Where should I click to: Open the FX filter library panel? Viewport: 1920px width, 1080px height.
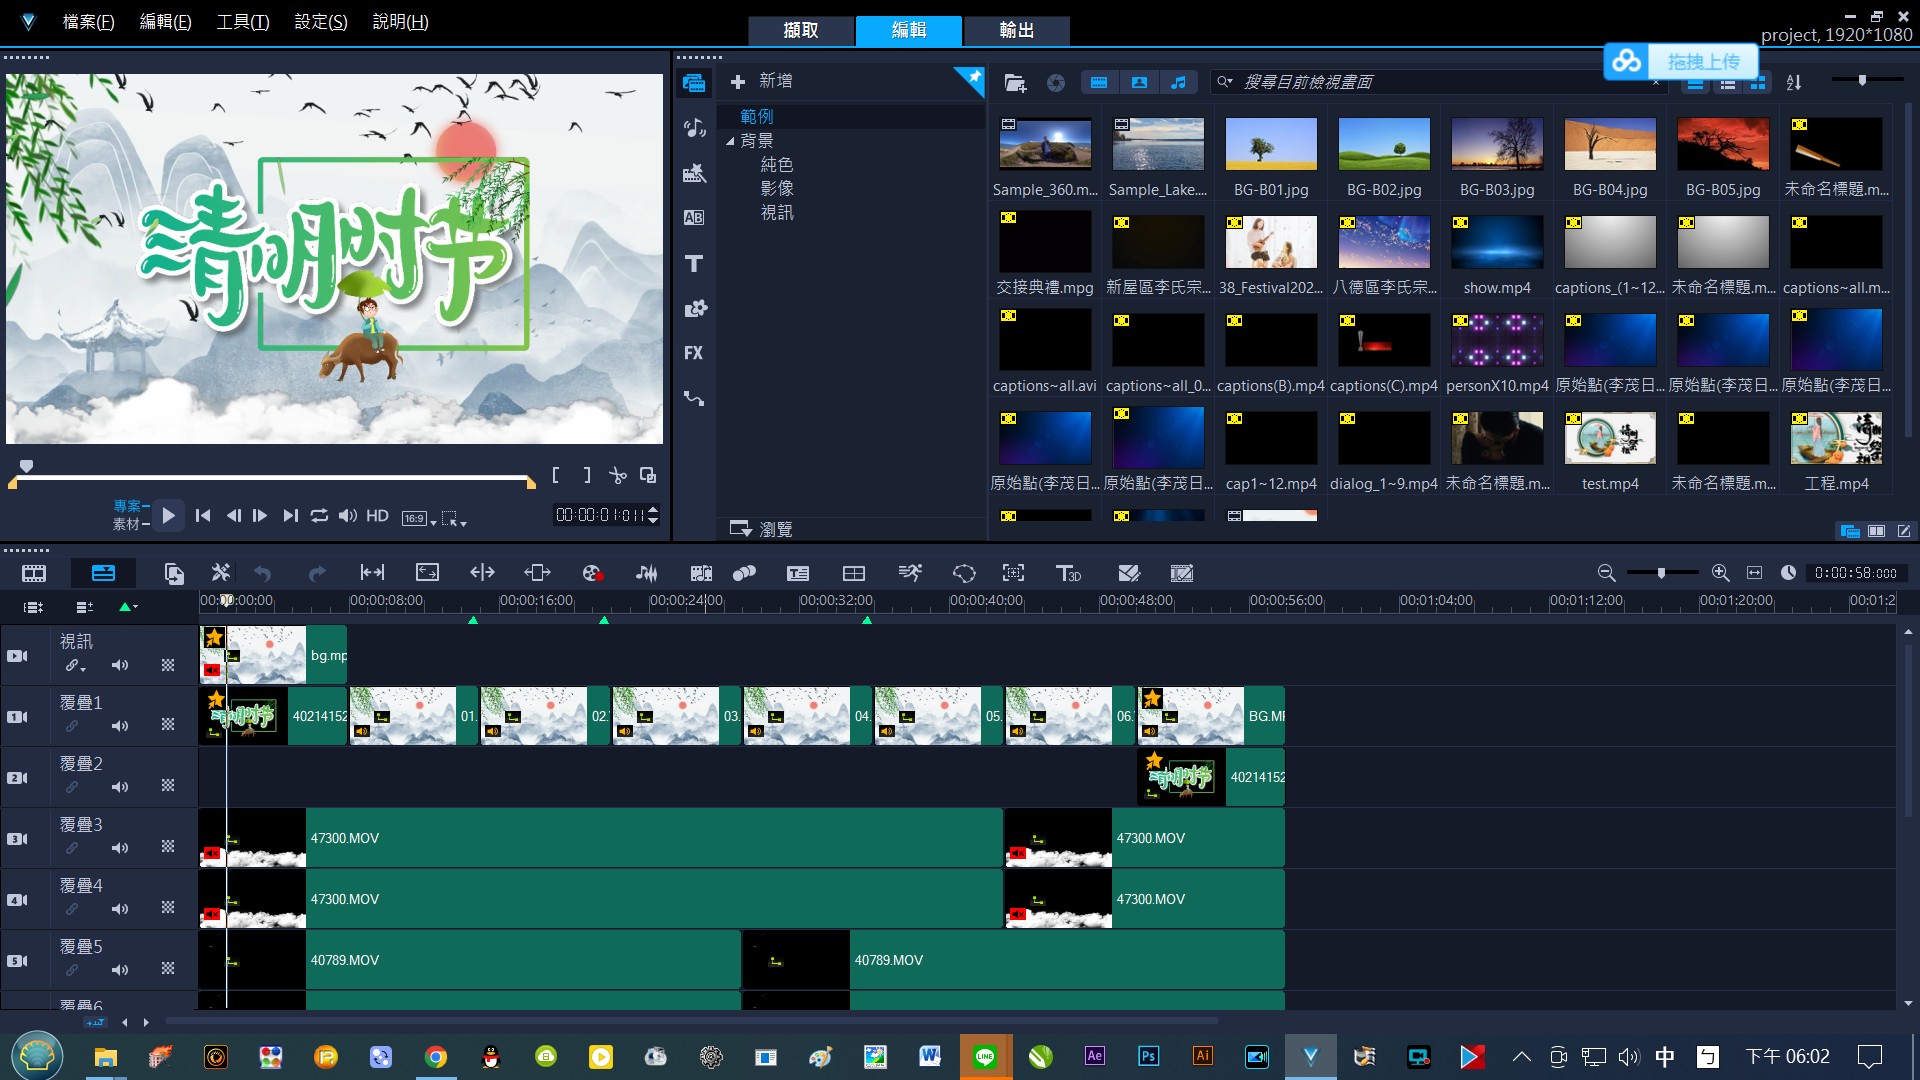pyautogui.click(x=694, y=353)
